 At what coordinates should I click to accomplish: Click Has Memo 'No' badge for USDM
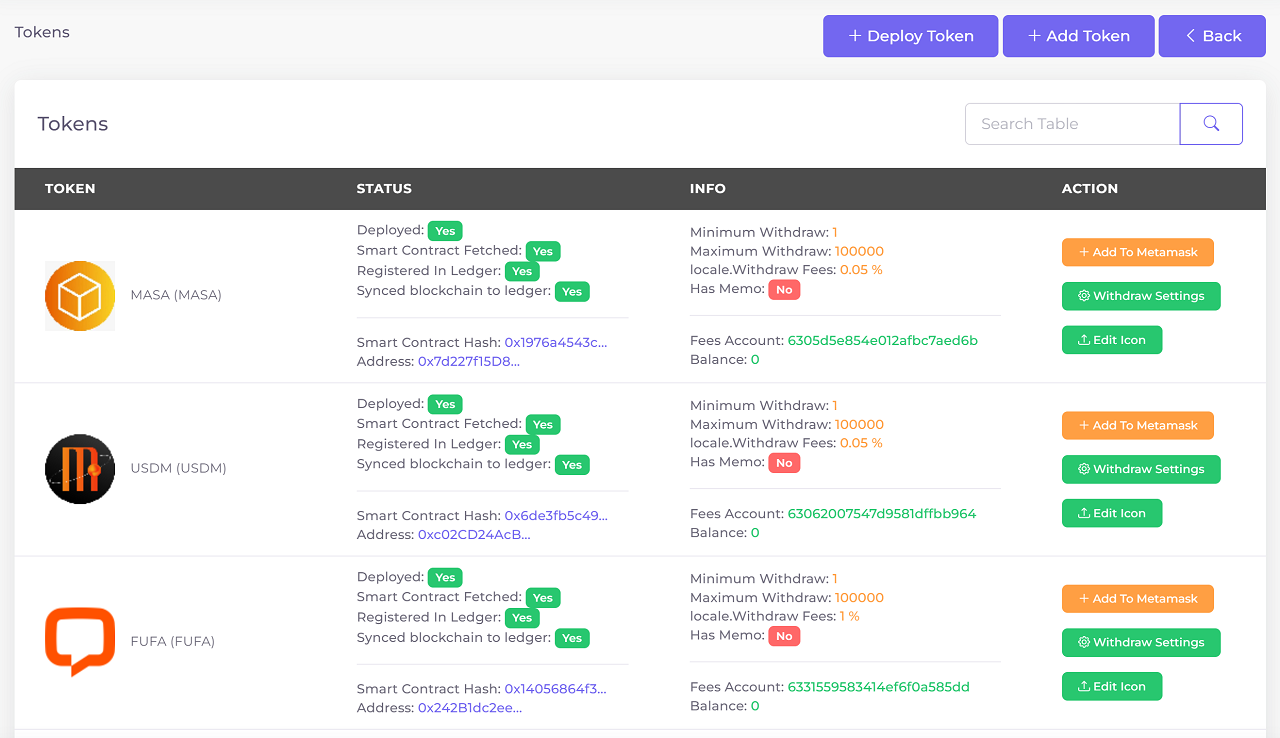click(784, 463)
